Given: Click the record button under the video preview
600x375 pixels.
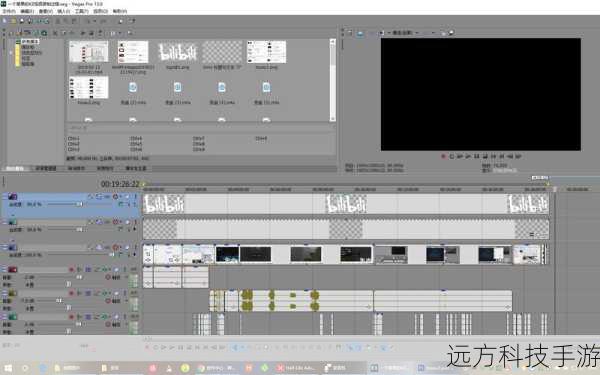Looking at the screenshot, I should tap(443, 157).
